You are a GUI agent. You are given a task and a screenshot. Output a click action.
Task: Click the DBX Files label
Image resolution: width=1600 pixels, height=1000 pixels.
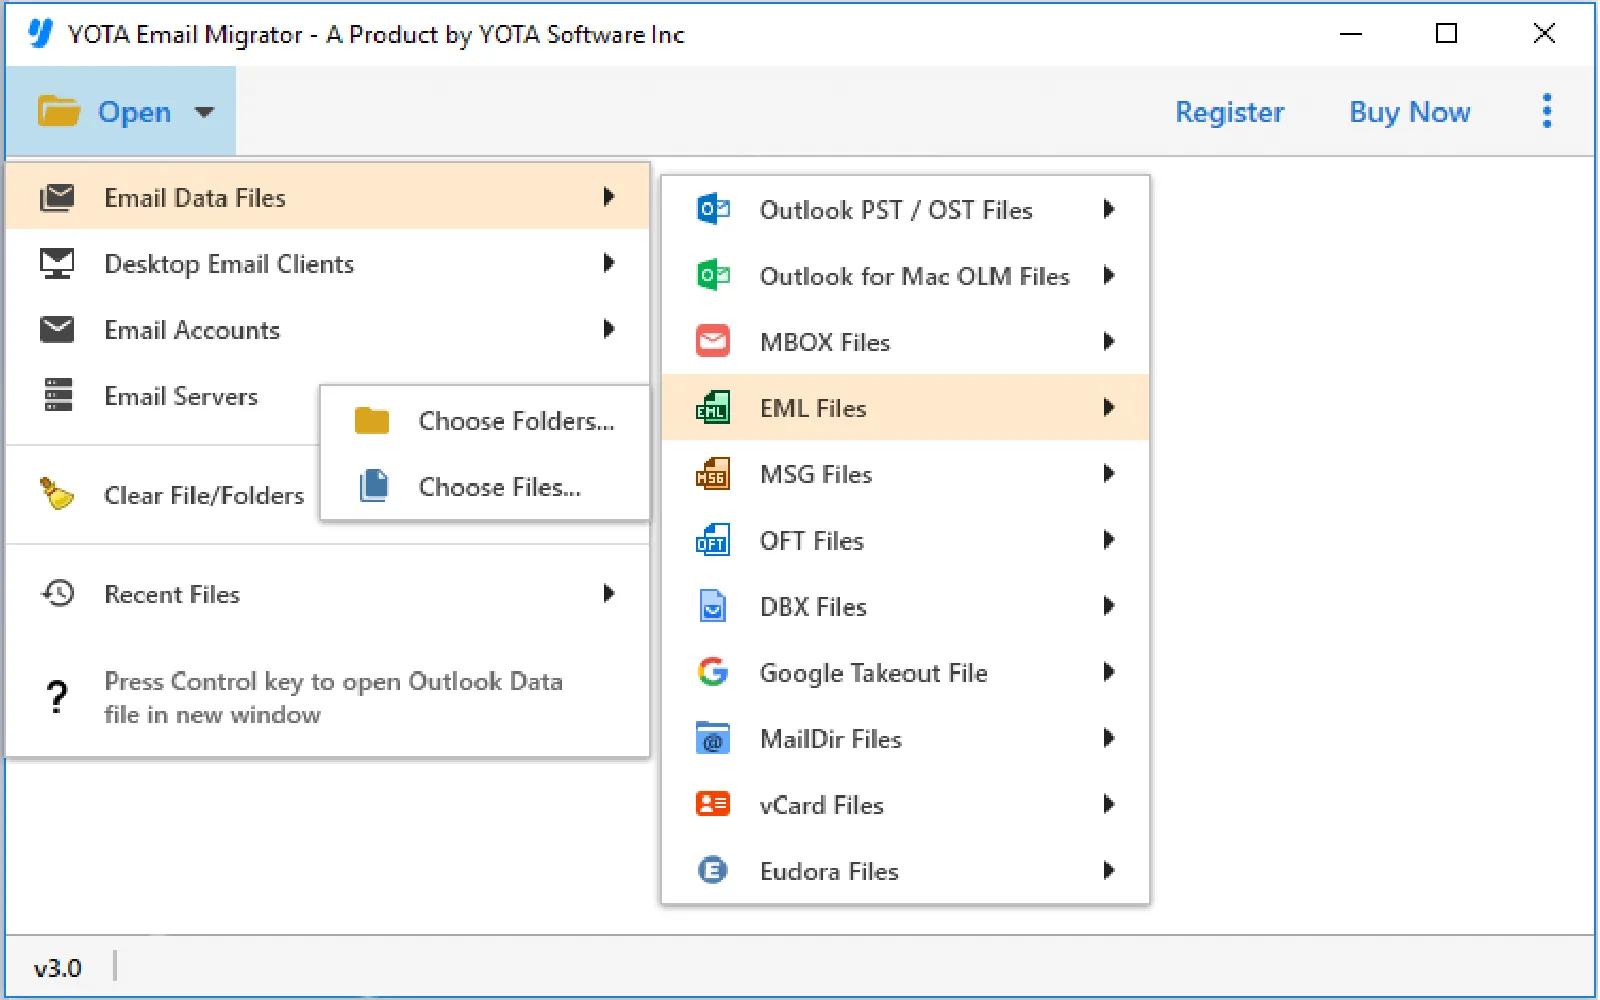(x=813, y=607)
